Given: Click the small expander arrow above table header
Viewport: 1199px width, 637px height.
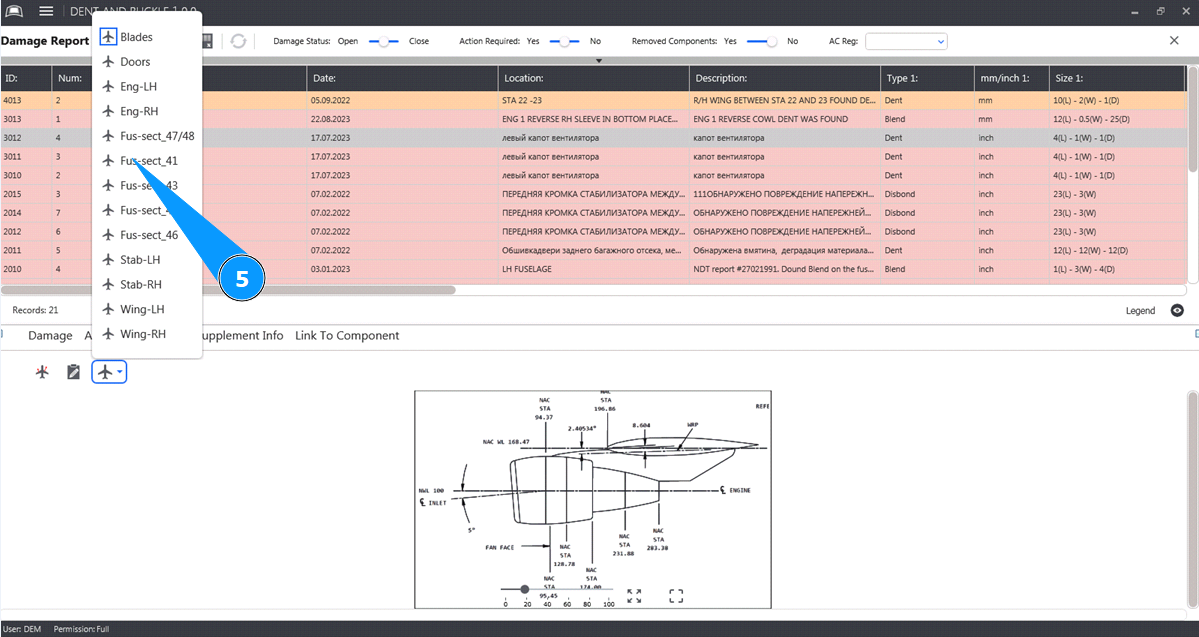Looking at the screenshot, I should 599,61.
